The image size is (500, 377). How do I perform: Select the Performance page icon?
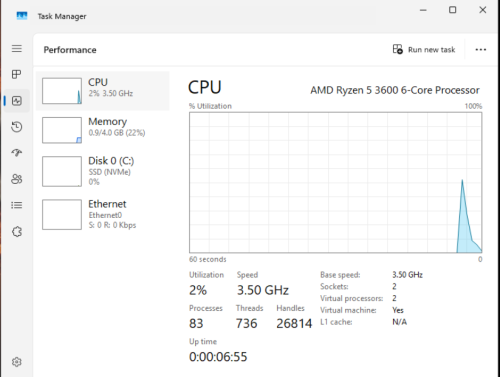coord(17,100)
